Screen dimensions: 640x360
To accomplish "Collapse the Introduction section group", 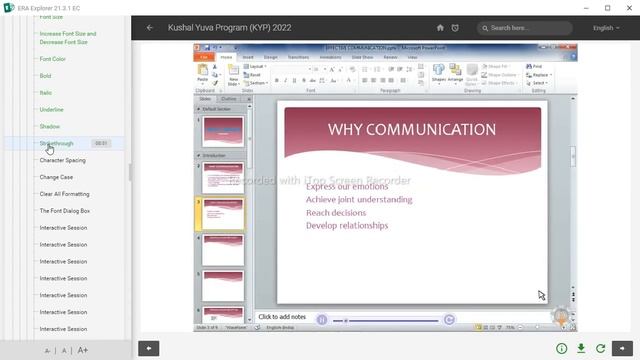I will pyautogui.click(x=199, y=156).
